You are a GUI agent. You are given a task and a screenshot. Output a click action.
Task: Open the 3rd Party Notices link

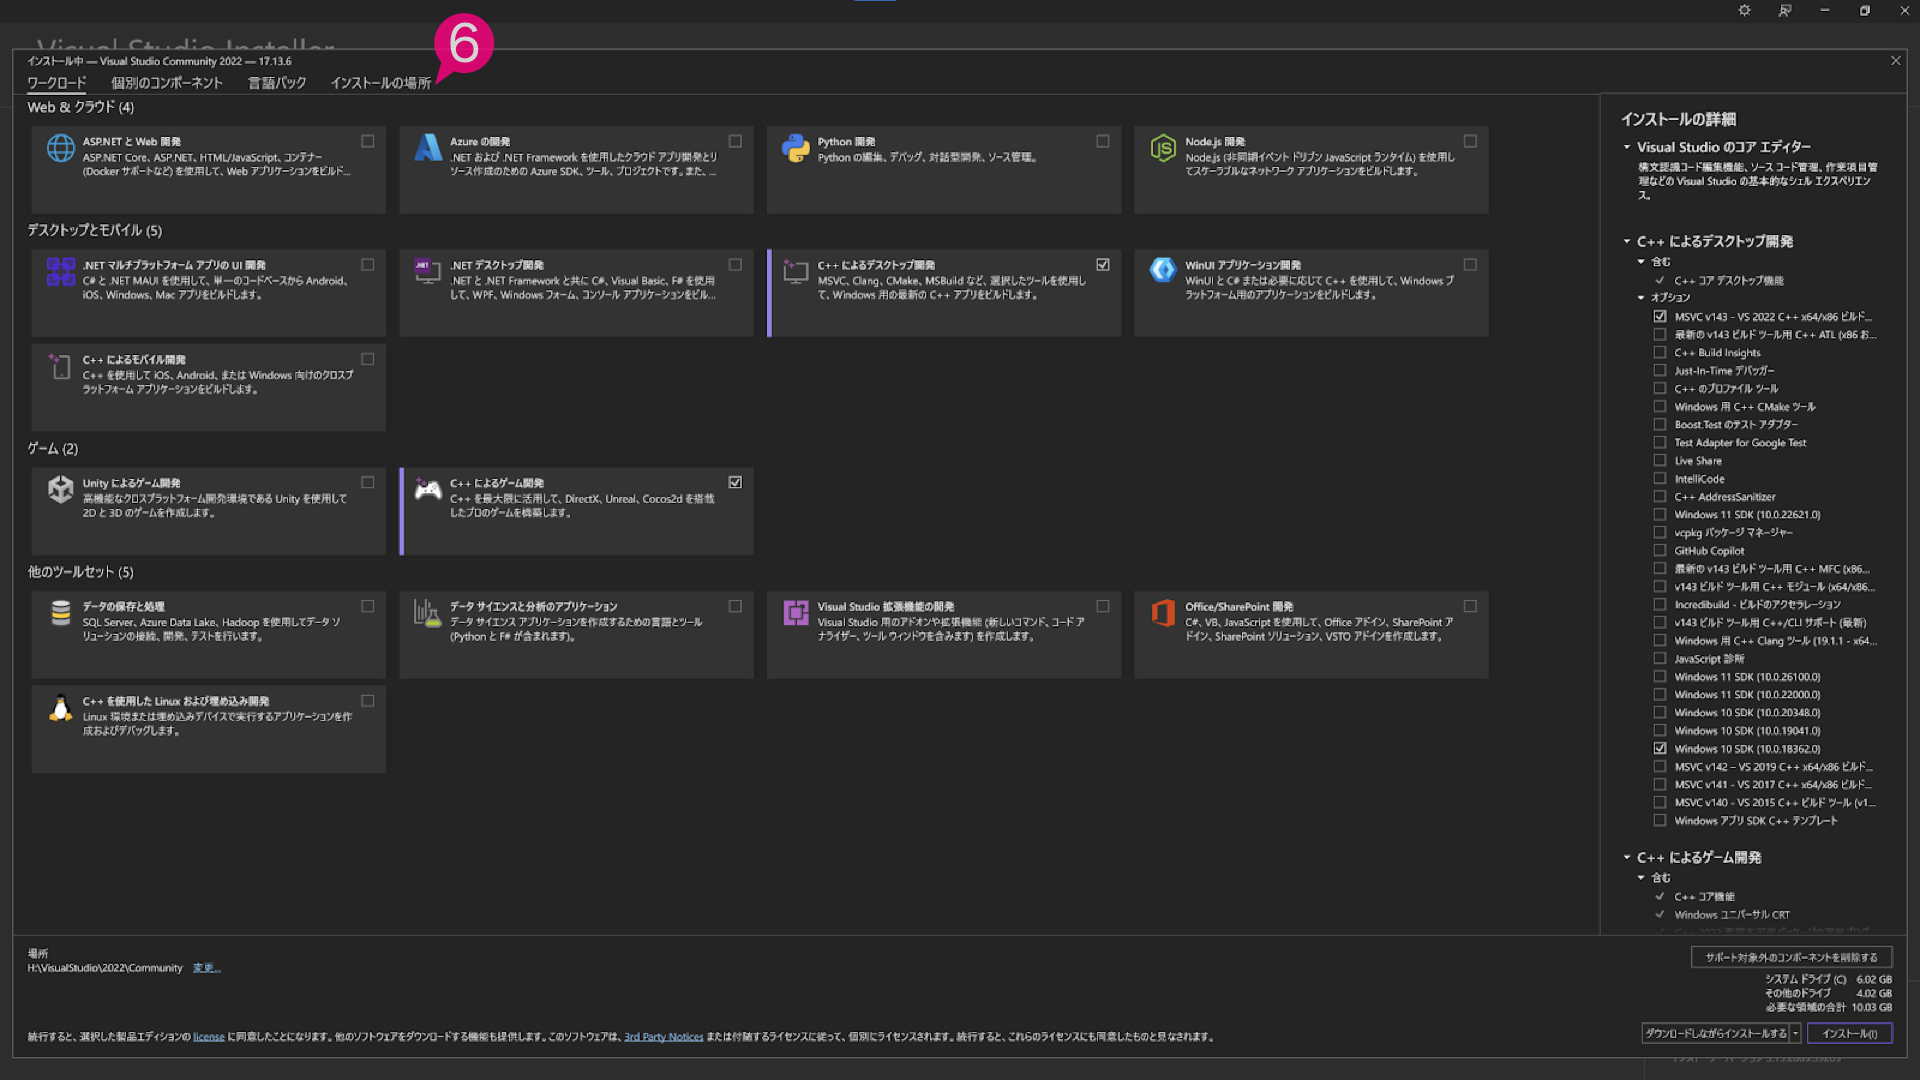click(x=663, y=1037)
